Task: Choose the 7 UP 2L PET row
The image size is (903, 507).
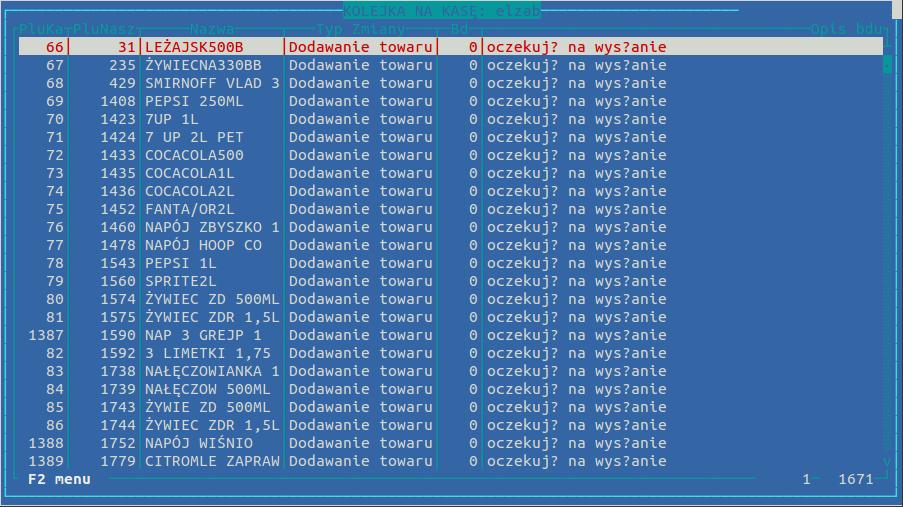Action: [x=450, y=137]
